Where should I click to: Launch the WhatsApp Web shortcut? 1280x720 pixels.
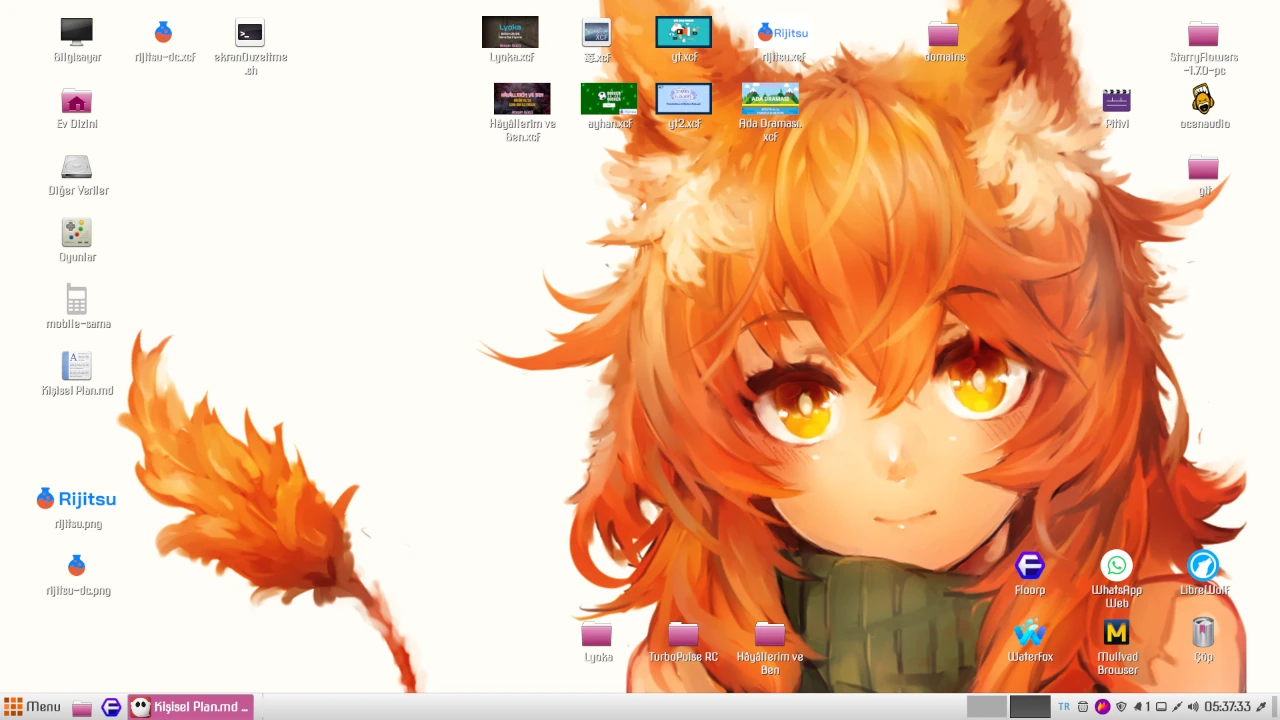(1117, 566)
